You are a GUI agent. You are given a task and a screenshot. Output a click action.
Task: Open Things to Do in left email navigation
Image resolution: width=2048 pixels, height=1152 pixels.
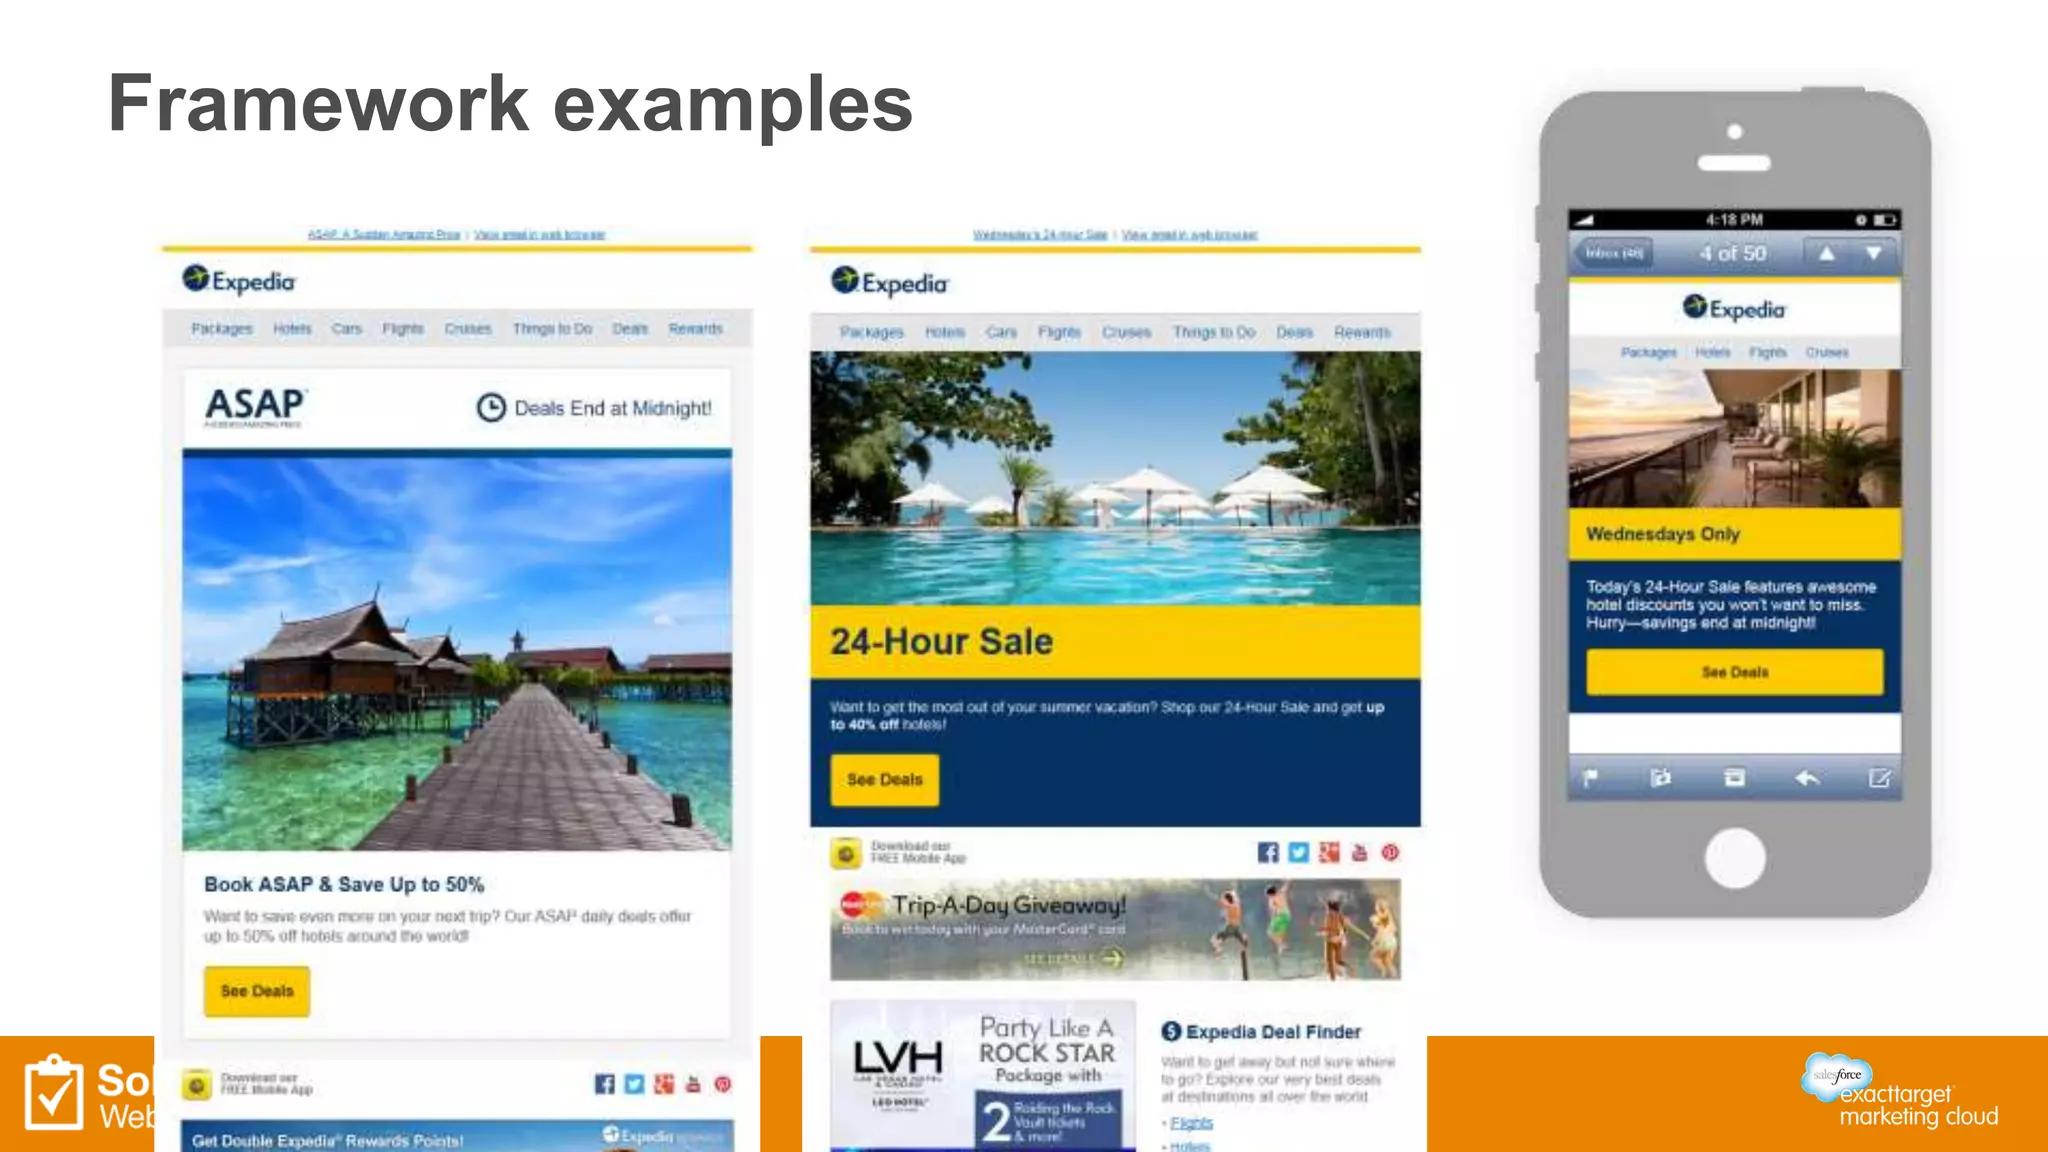click(552, 329)
